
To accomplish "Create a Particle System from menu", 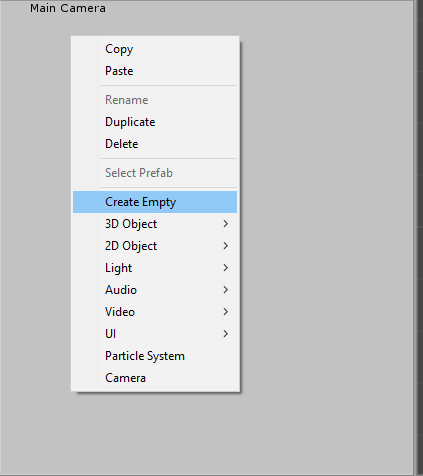I will pos(155,356).
